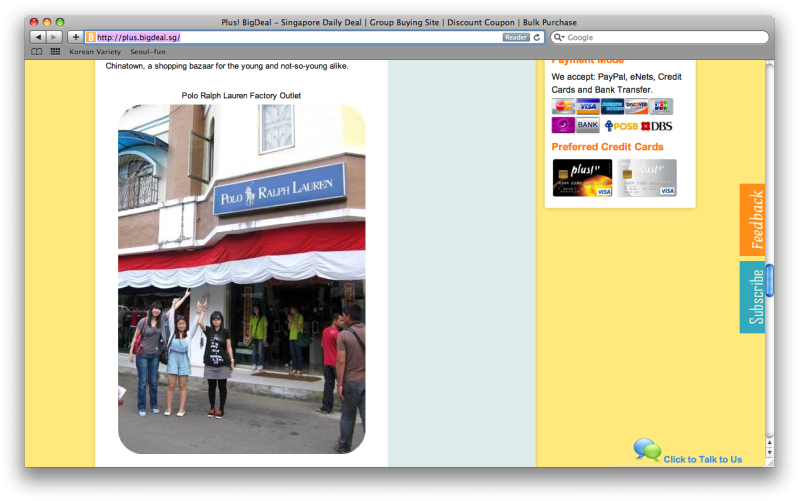Click the blue vertical scrollbar thumb

[769, 280]
